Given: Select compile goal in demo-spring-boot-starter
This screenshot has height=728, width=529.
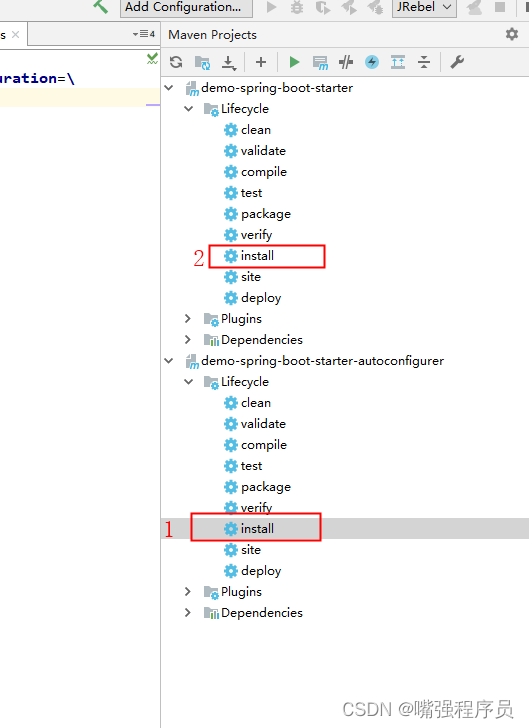Looking at the screenshot, I should point(345,172).
